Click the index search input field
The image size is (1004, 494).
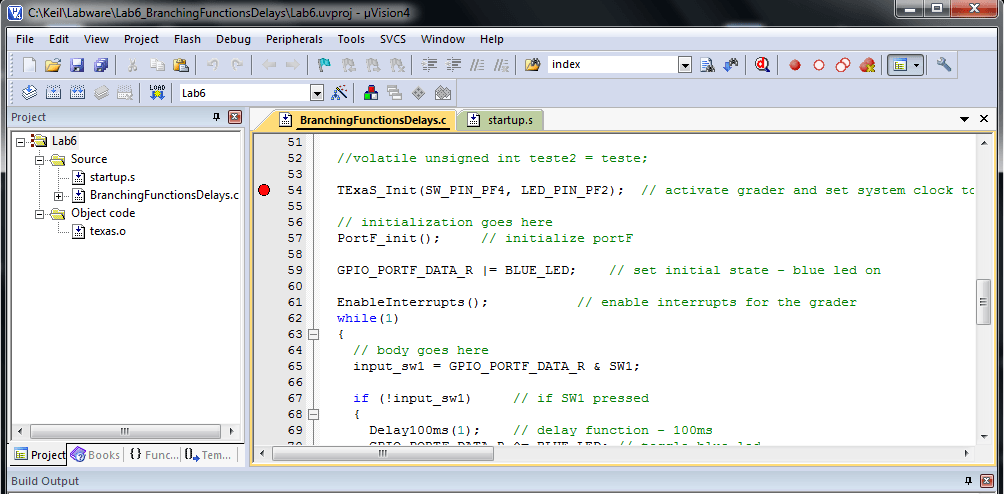[613, 65]
